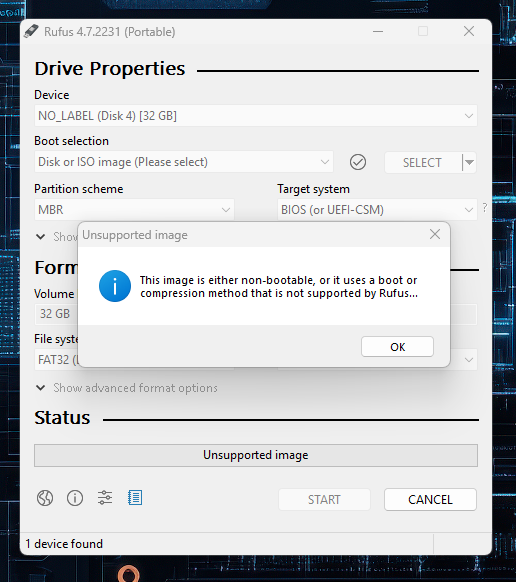Click the 'Partition scheme' label
The height and width of the screenshot is (582, 516).
click(79, 189)
